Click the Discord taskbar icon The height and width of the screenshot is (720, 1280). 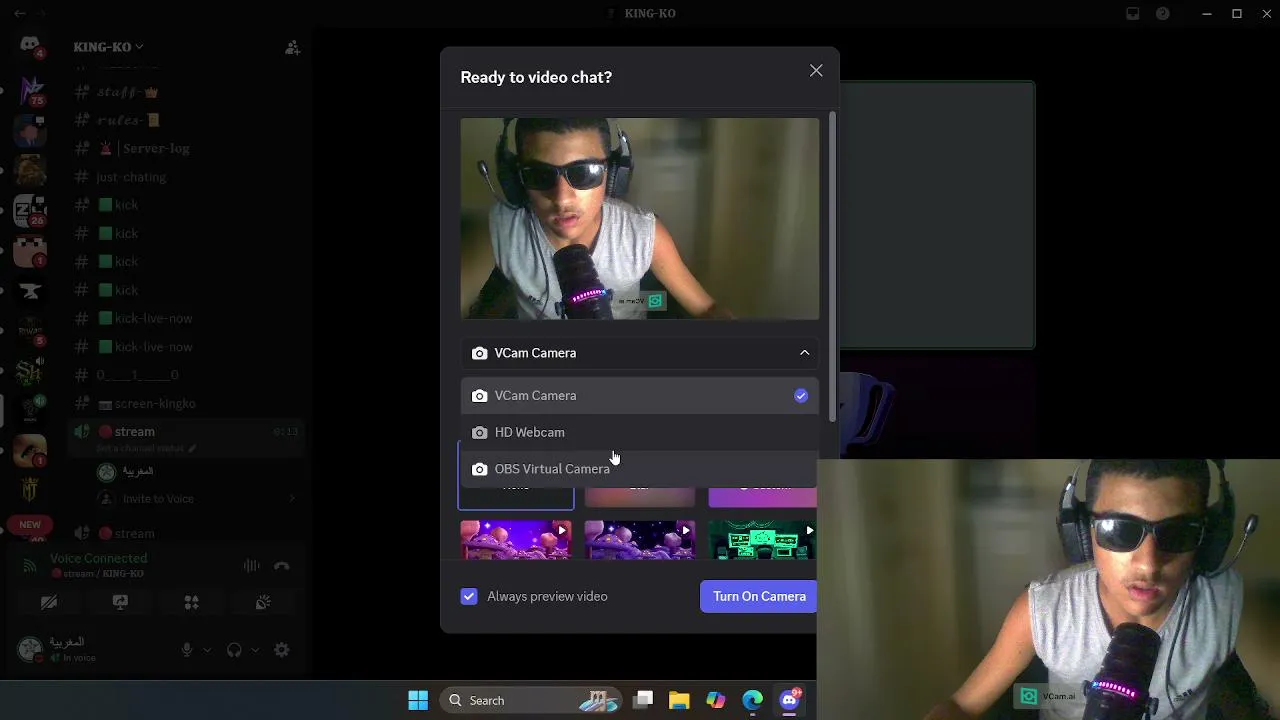[790, 699]
